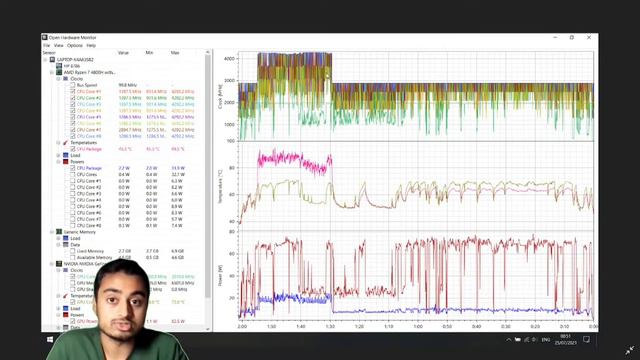Check the Available Memory checkbox
640x360 pixels.
point(73,257)
